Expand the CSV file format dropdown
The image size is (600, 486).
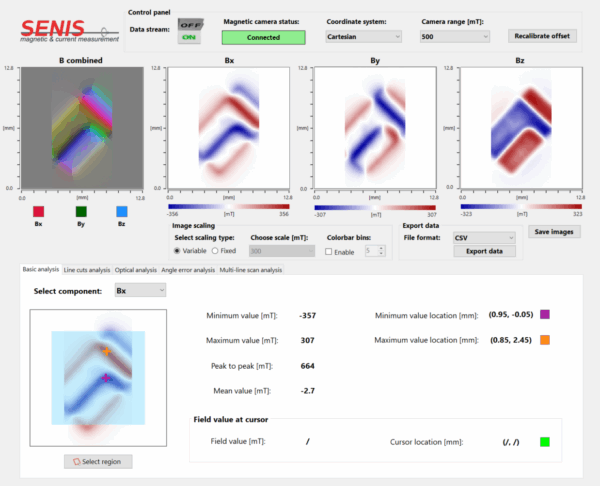pos(484,238)
